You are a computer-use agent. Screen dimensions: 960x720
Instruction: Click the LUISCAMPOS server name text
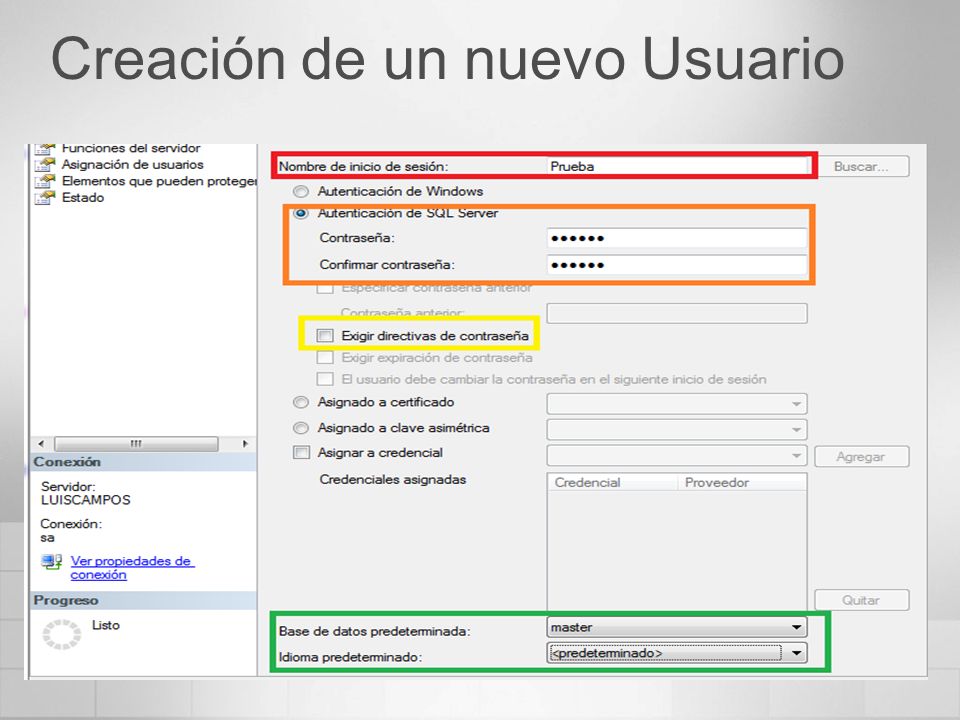click(86, 500)
